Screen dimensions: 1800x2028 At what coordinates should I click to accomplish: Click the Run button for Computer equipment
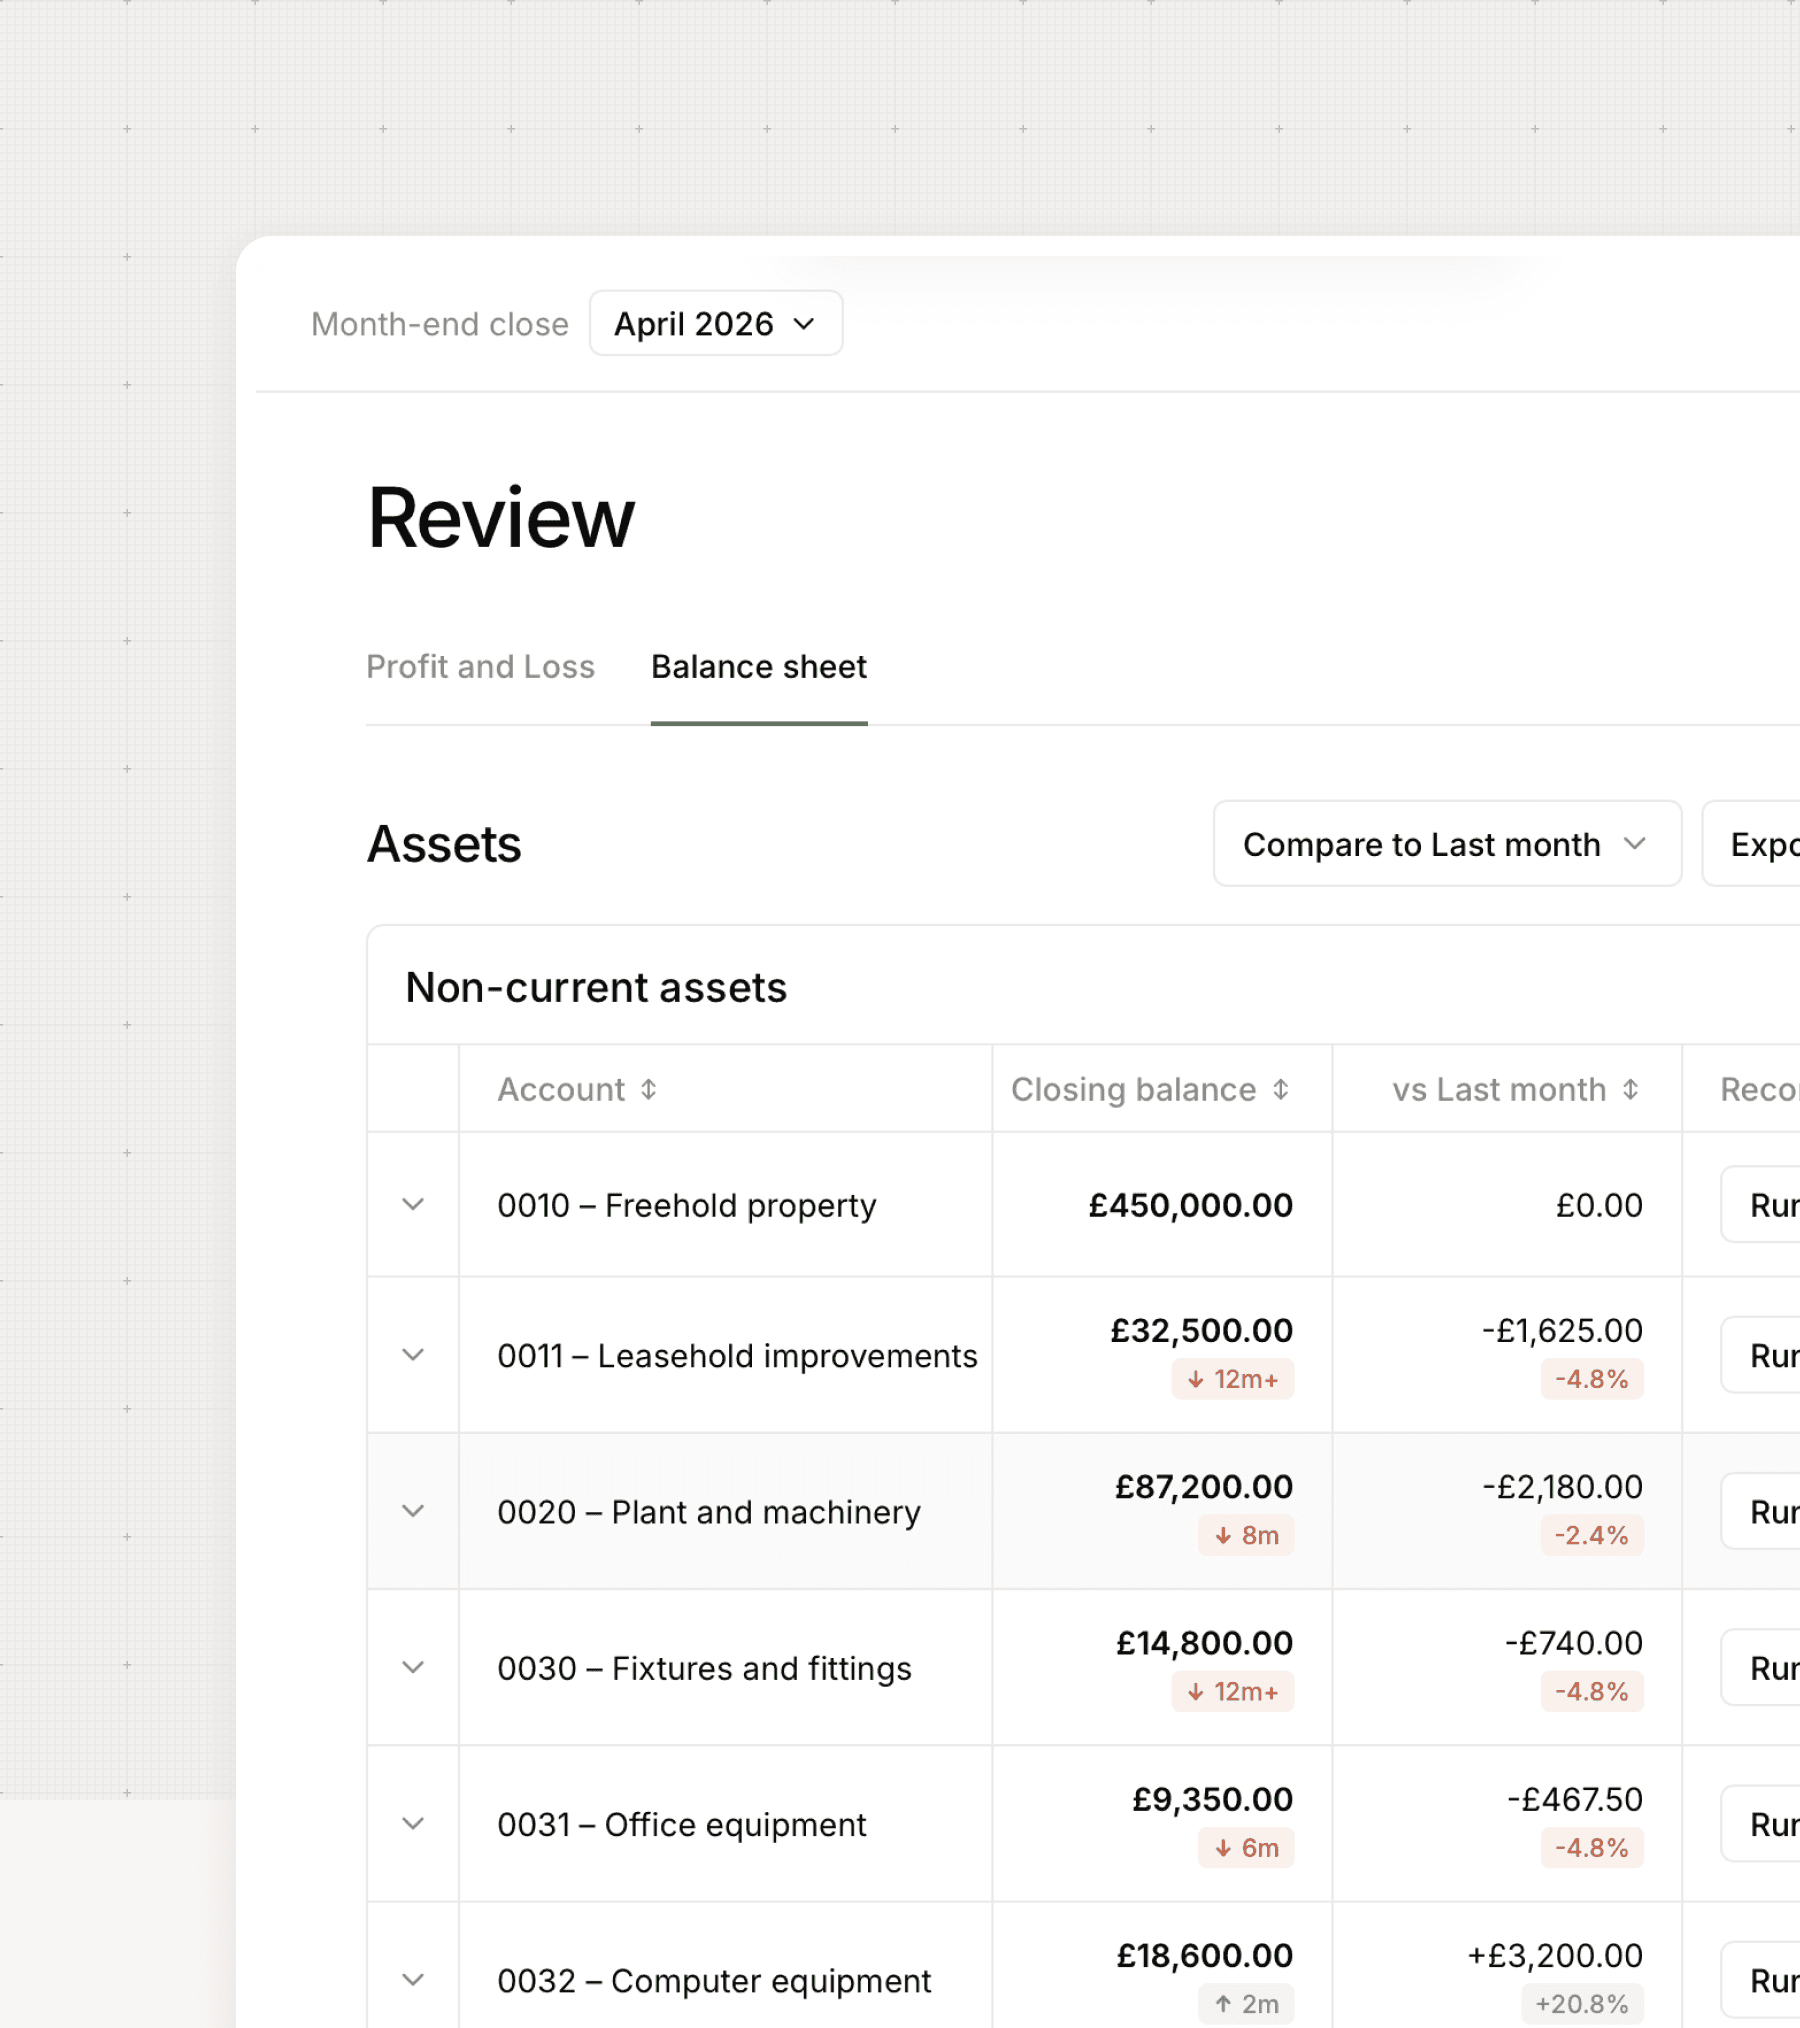pyautogui.click(x=1761, y=1979)
